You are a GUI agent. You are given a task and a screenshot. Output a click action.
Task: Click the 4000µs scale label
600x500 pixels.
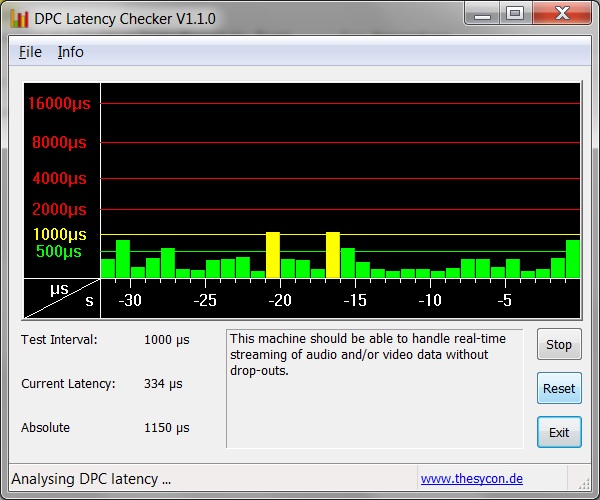[x=59, y=178]
